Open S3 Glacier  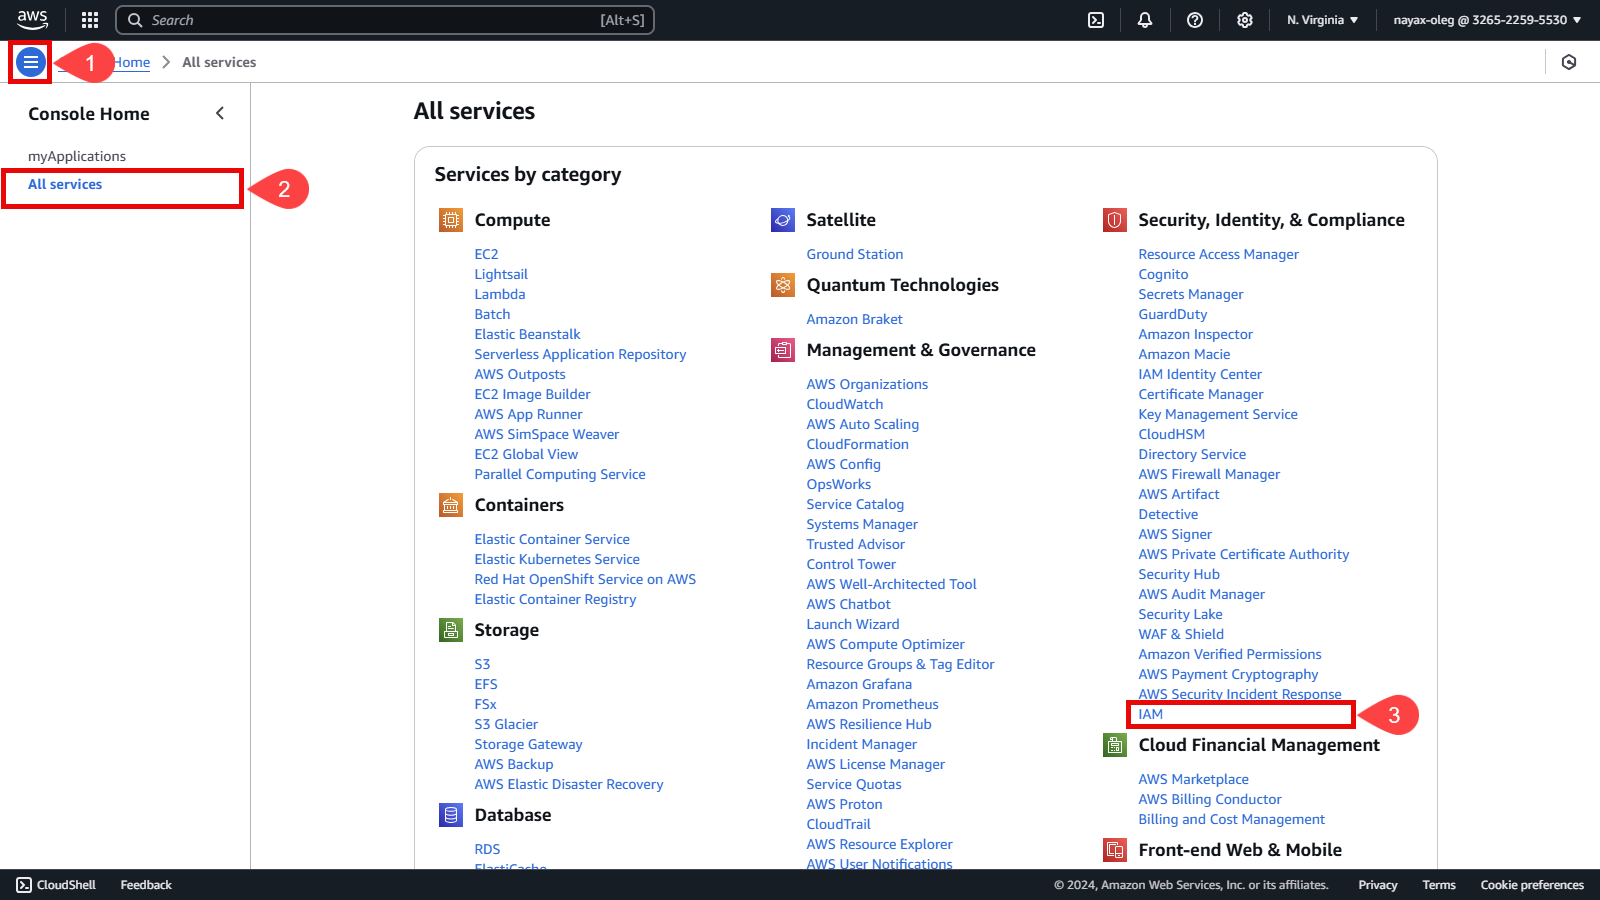pos(506,724)
